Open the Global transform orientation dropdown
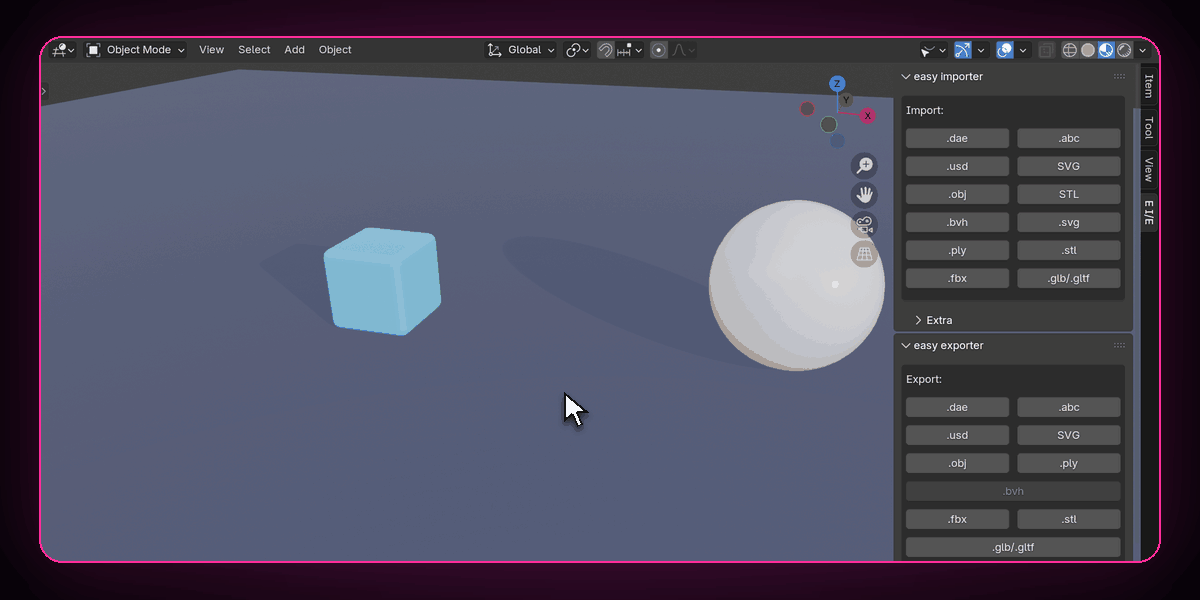Viewport: 1200px width, 600px height. tap(521, 50)
